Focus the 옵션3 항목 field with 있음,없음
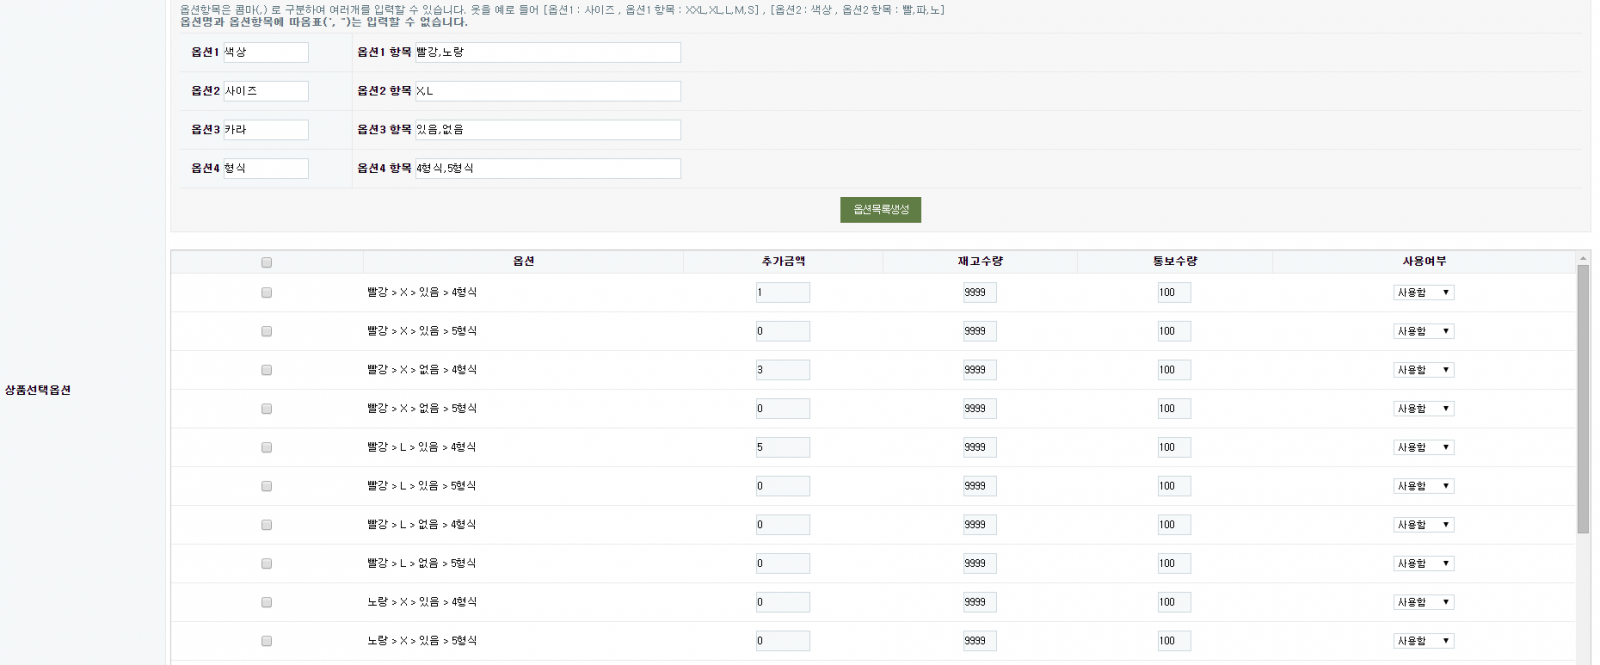 (547, 130)
